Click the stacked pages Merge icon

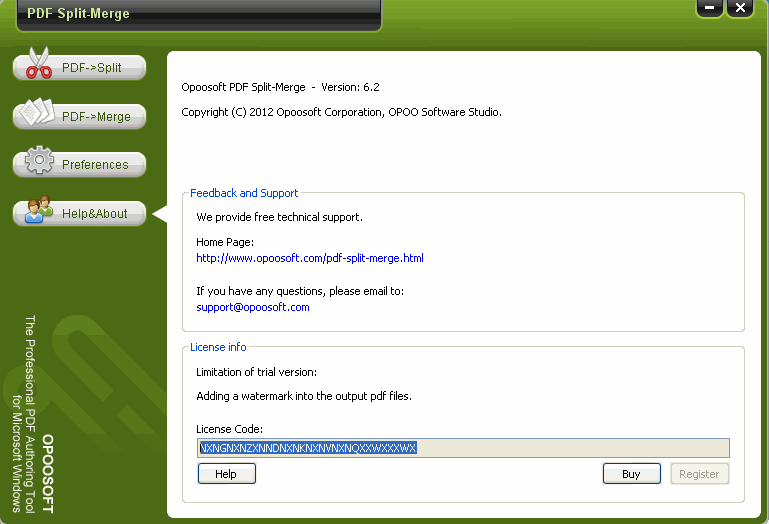tap(37, 112)
